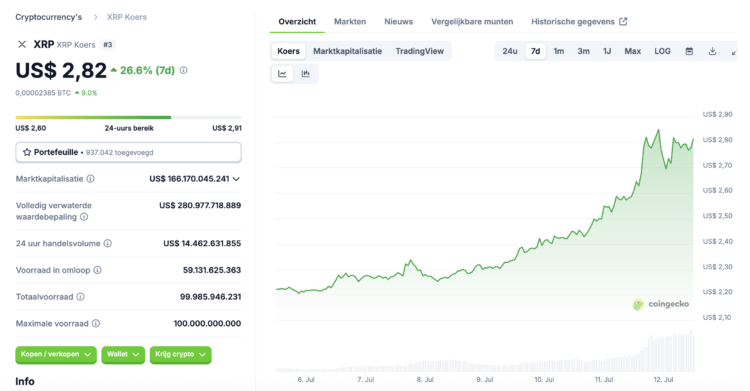Click the expand chart fullscreen icon
This screenshot has height=391, width=750.
click(734, 52)
